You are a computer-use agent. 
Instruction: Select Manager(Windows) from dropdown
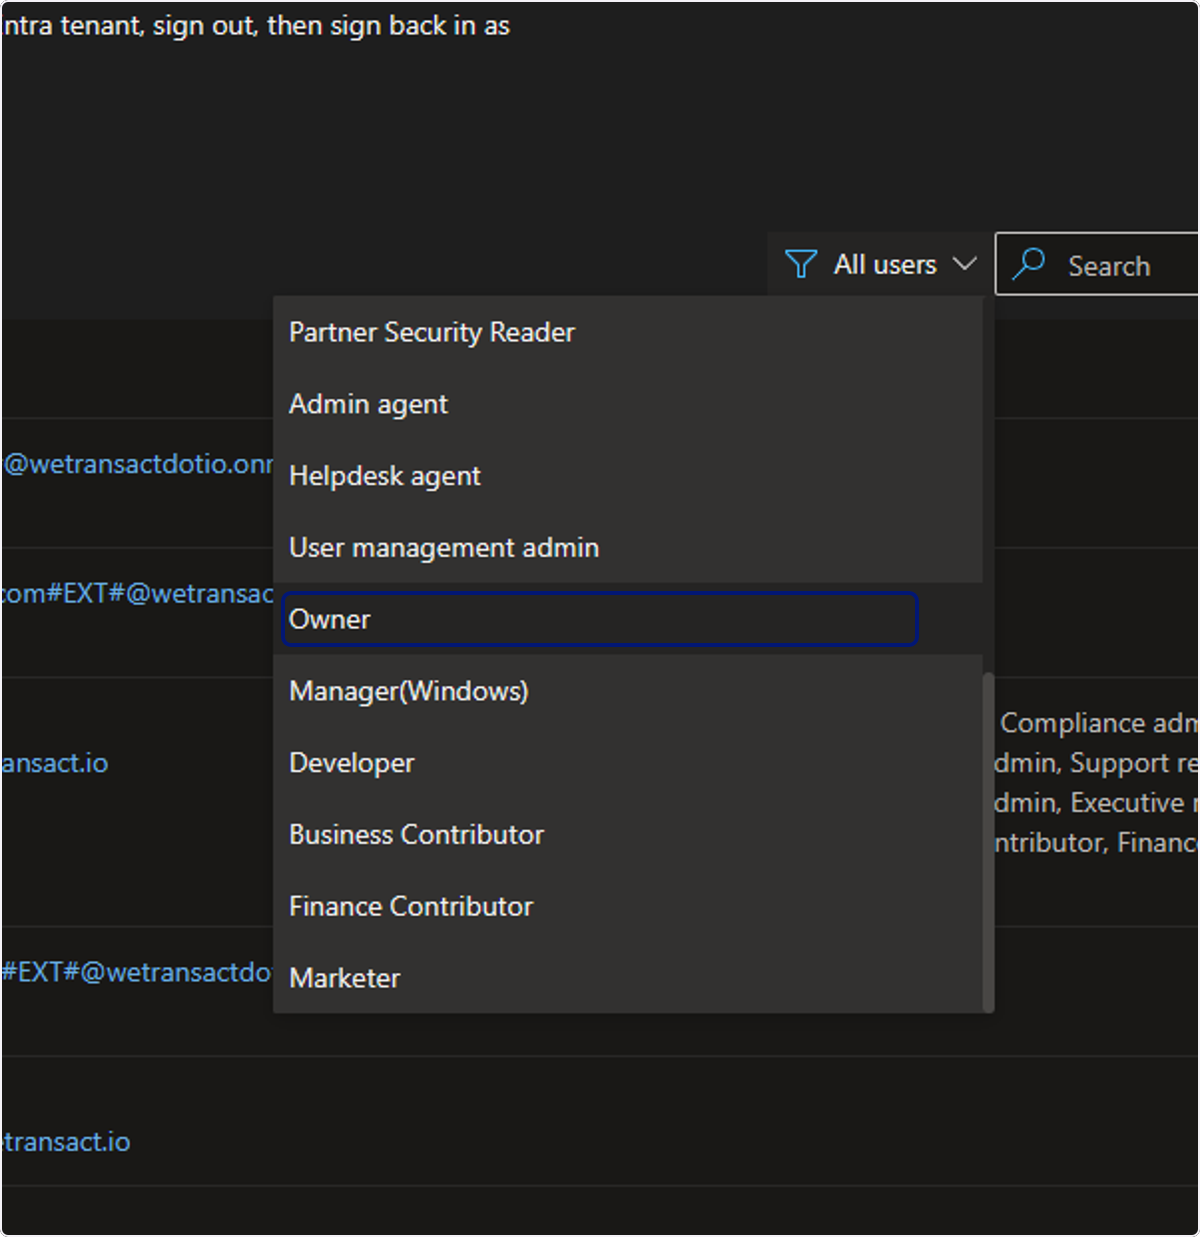628,691
